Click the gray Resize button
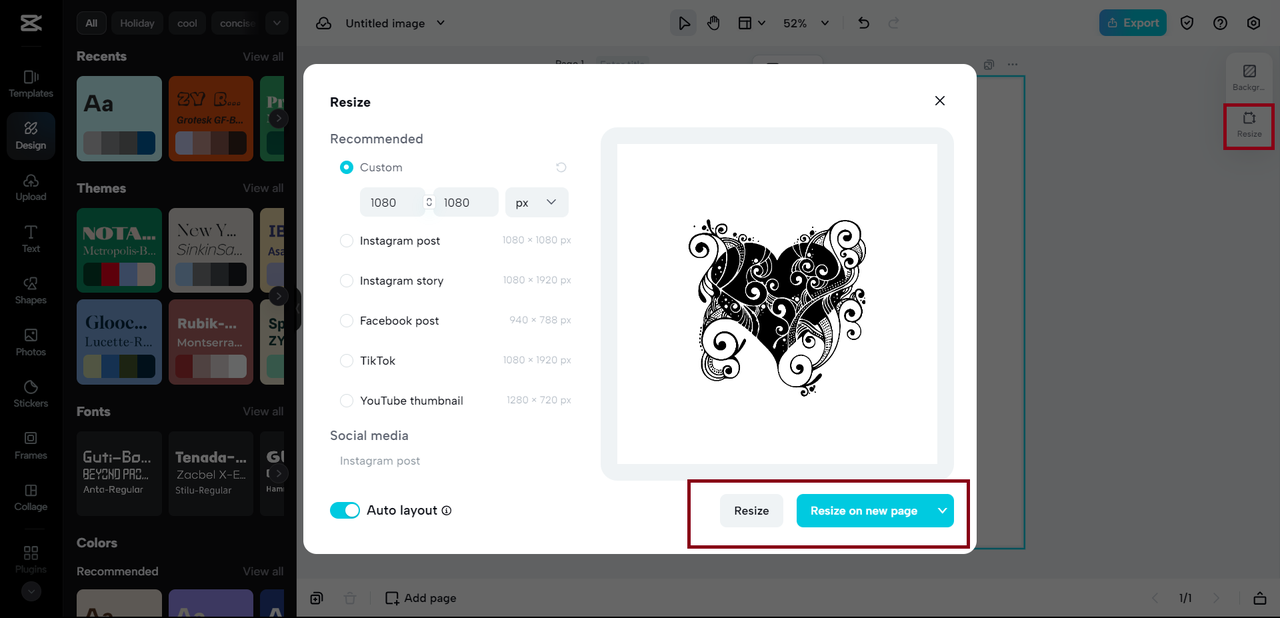The width and height of the screenshot is (1280, 618). click(751, 510)
